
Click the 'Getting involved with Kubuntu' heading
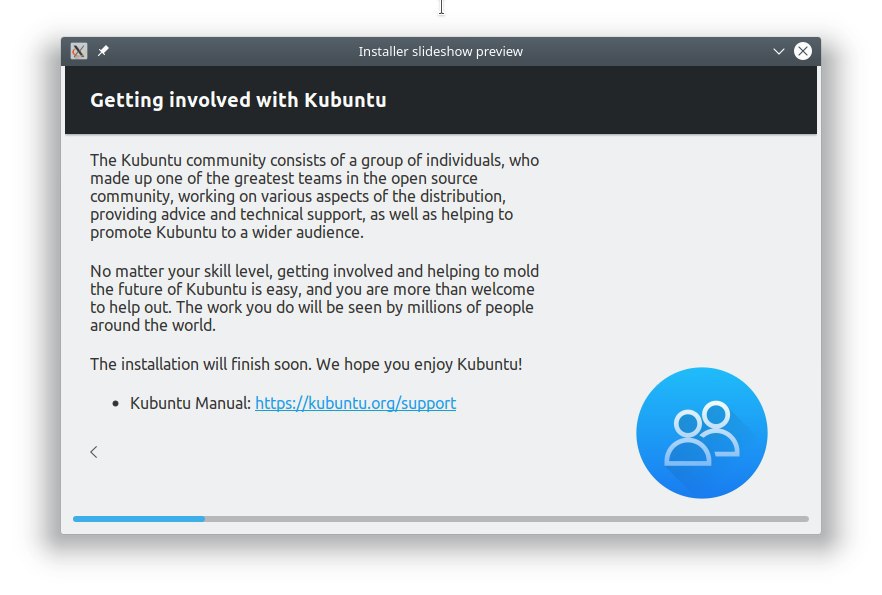click(x=238, y=100)
